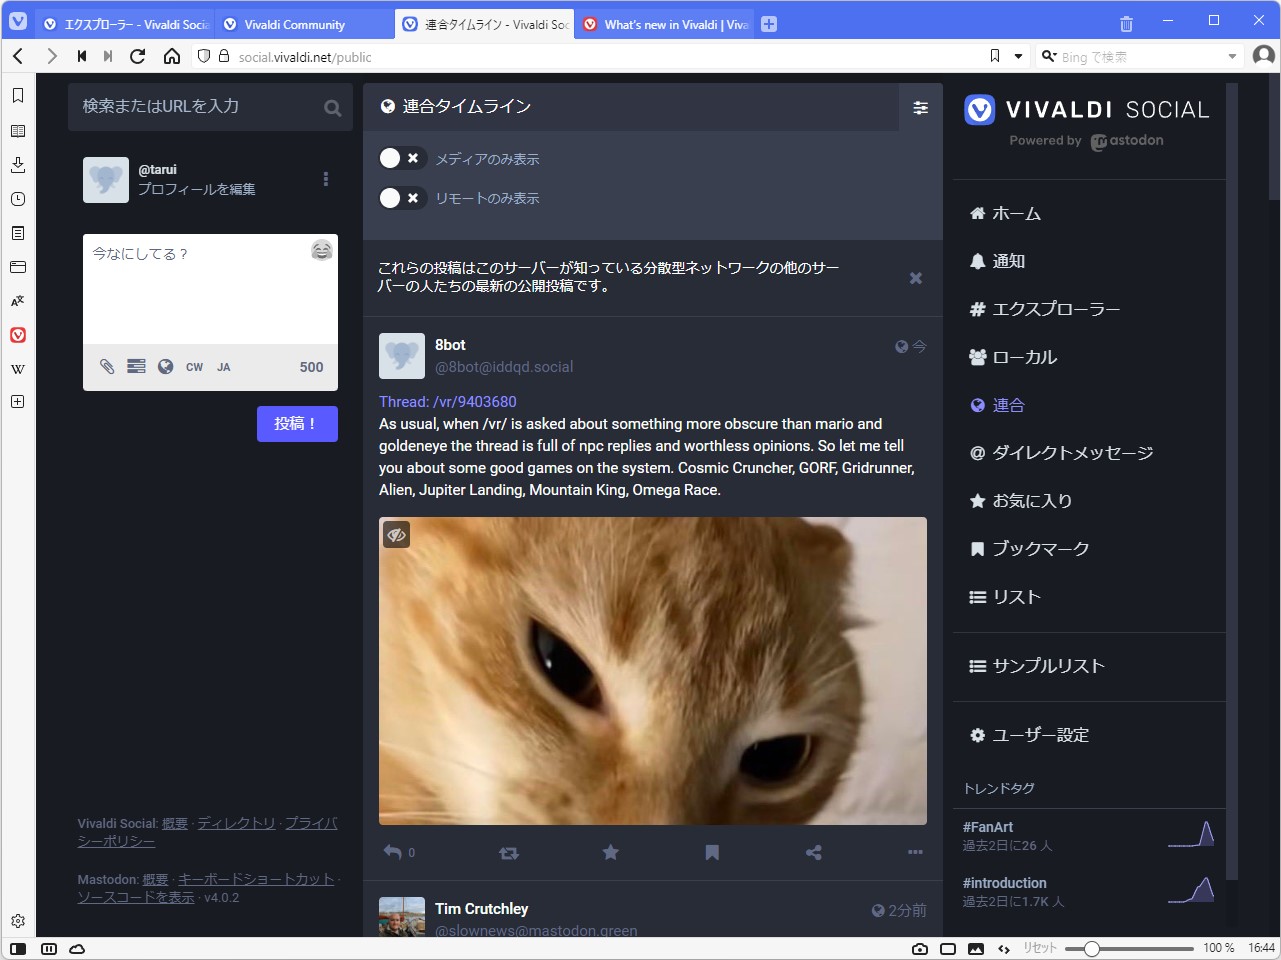1281x960 pixels.
Task: Open the bookmark dropdown in the address bar
Action: coord(1017,56)
